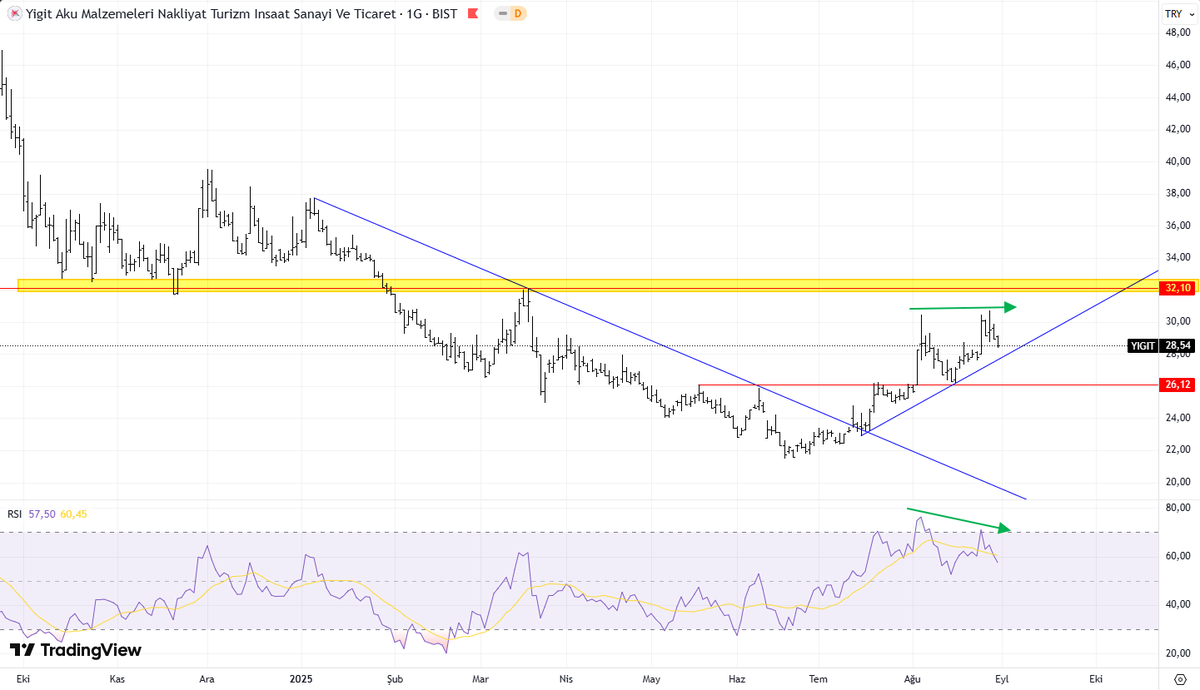Click the RSI average value 60,45

(74, 514)
